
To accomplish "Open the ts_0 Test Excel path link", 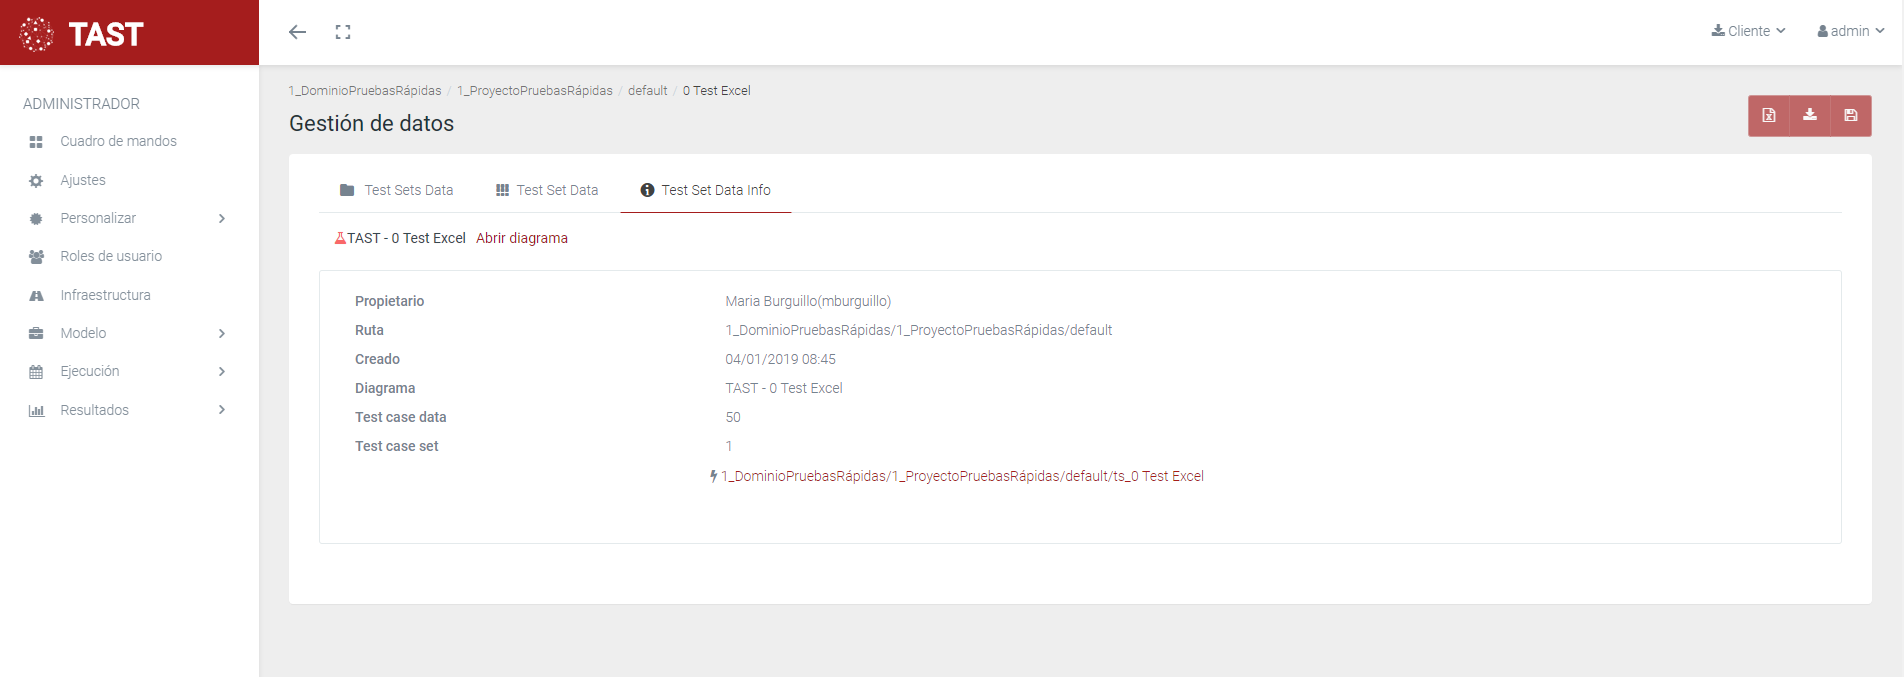I will tap(961, 476).
